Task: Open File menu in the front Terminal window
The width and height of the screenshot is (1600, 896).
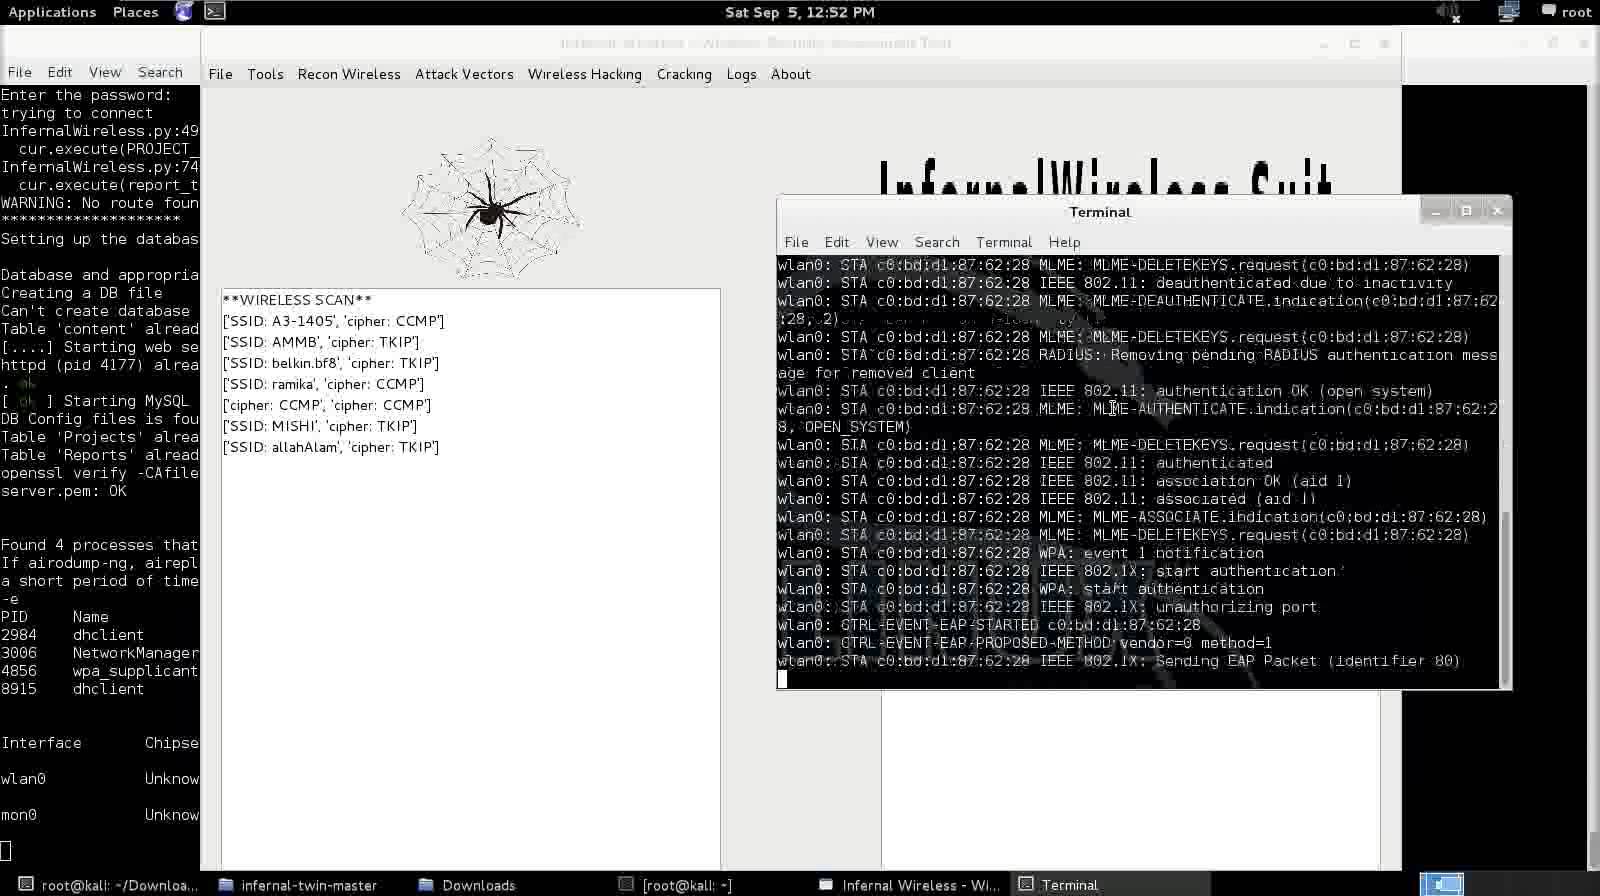Action: (x=796, y=242)
